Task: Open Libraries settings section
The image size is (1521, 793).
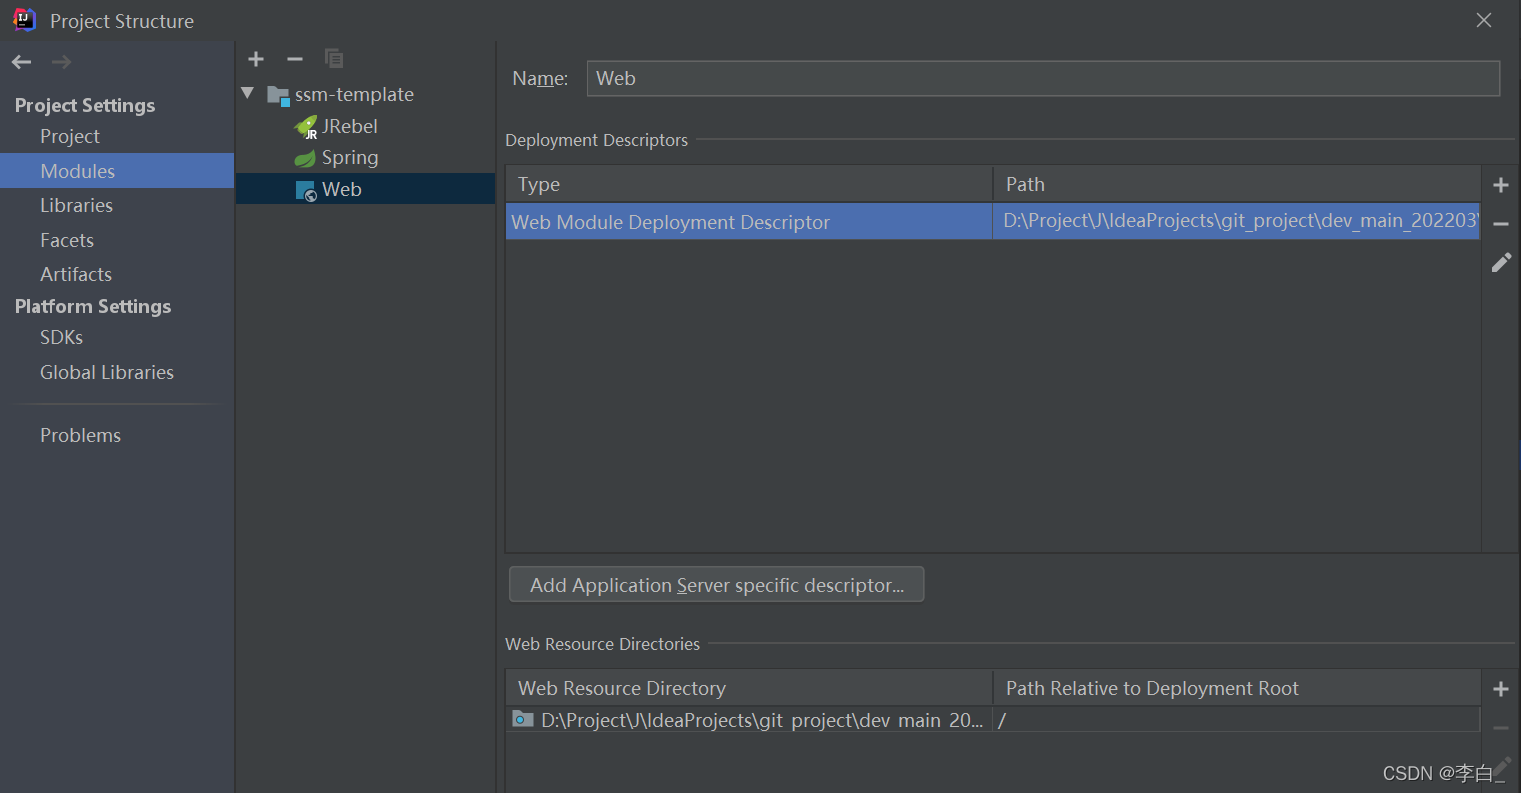Action: point(76,205)
